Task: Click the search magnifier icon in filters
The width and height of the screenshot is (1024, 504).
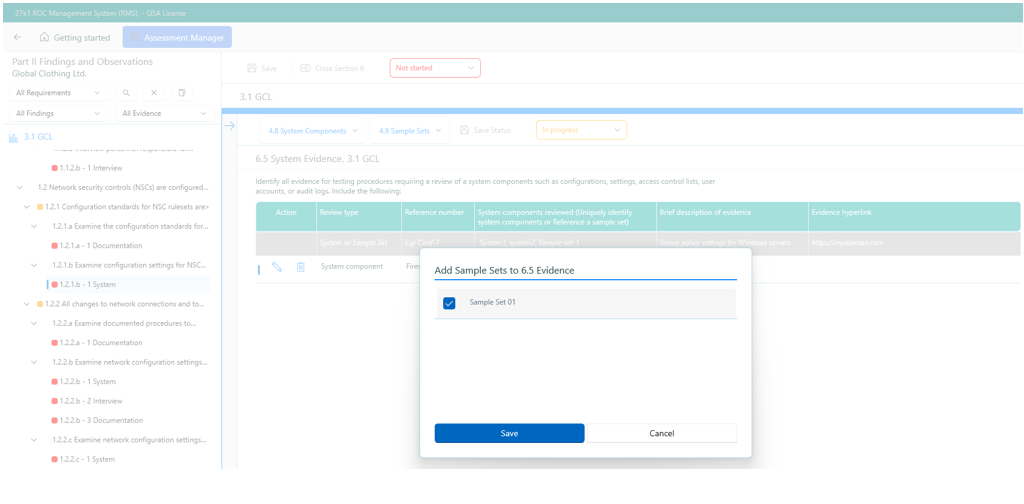Action: pyautogui.click(x=126, y=93)
